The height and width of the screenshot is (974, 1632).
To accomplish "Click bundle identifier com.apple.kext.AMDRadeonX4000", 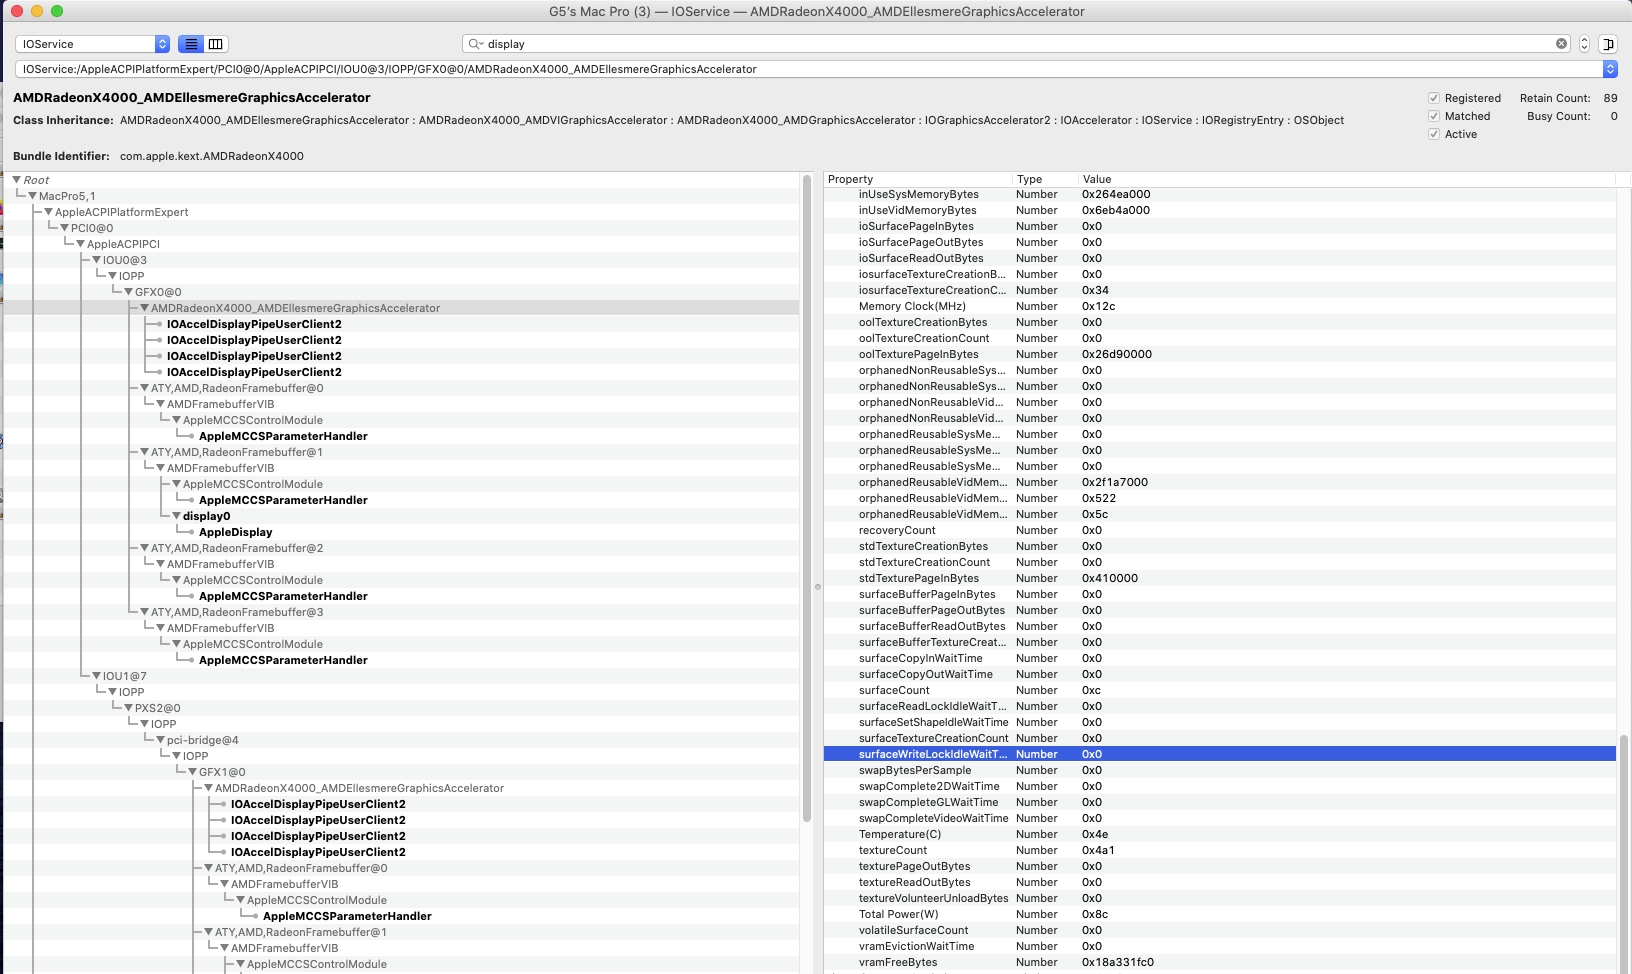I will (211, 156).
